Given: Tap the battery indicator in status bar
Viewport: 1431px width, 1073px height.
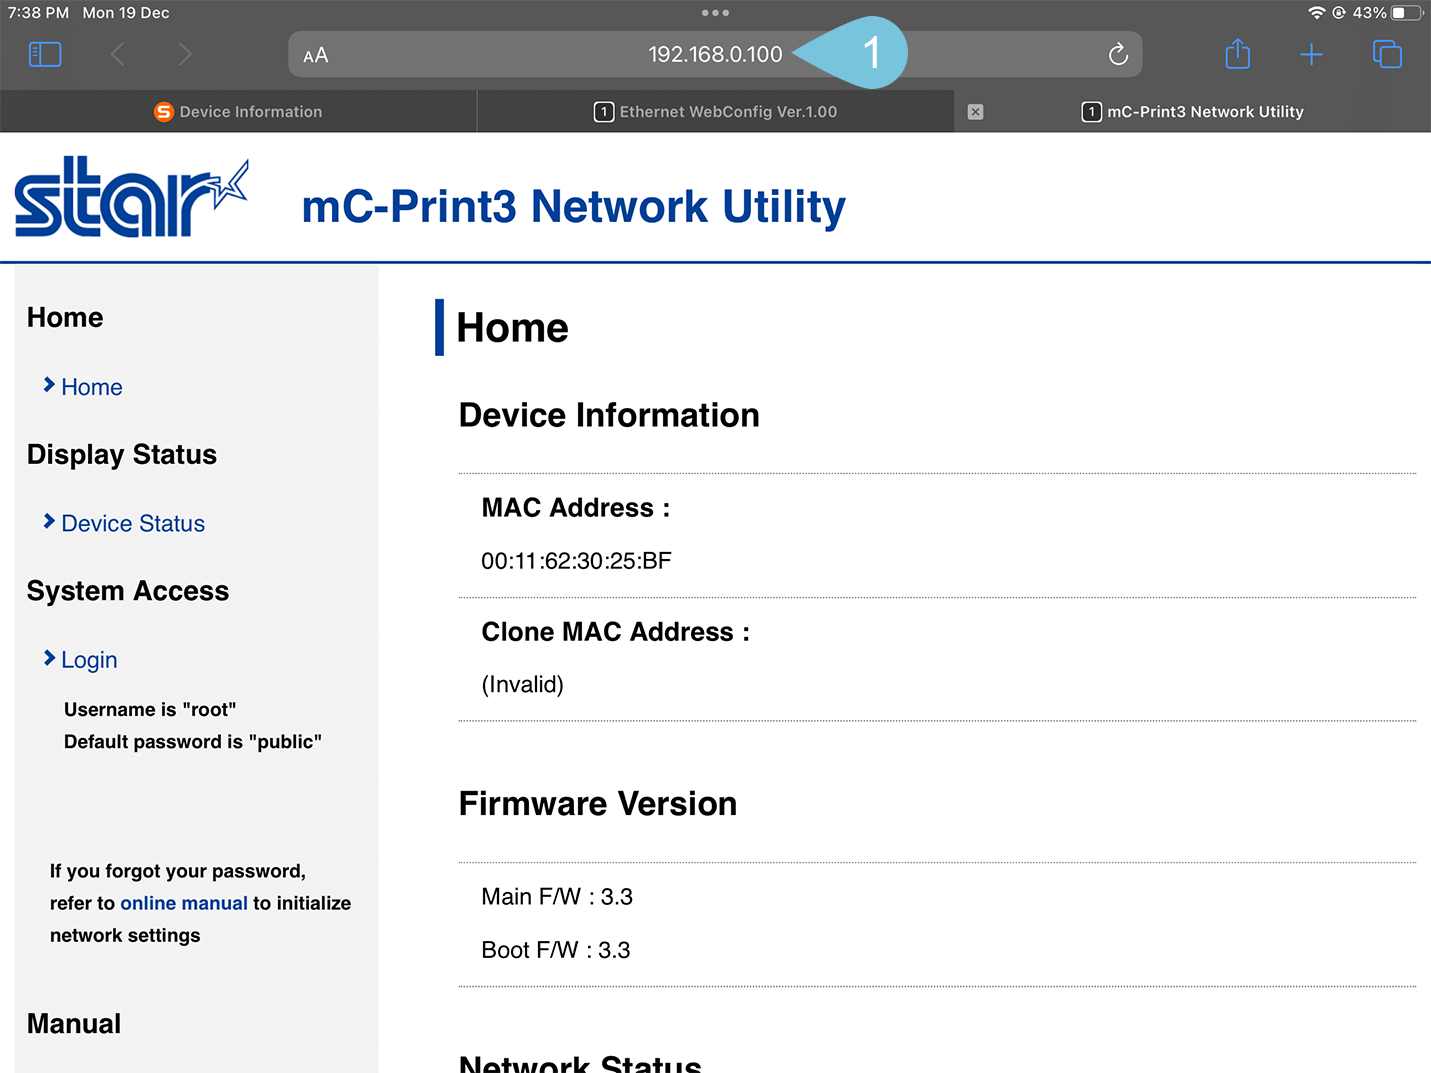Looking at the screenshot, I should tap(1404, 12).
